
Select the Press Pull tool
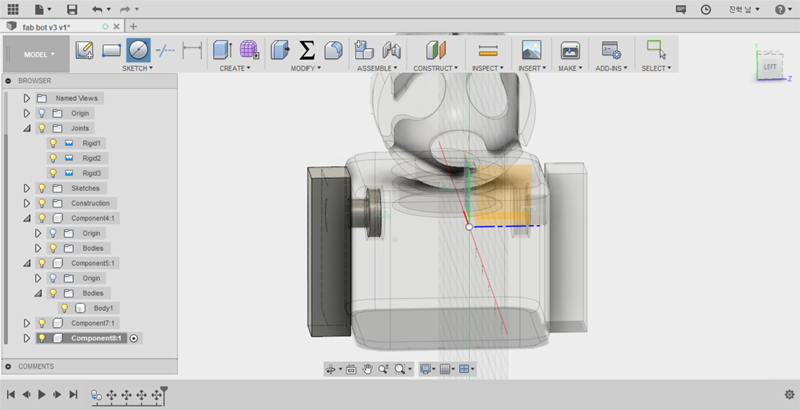(x=280, y=50)
